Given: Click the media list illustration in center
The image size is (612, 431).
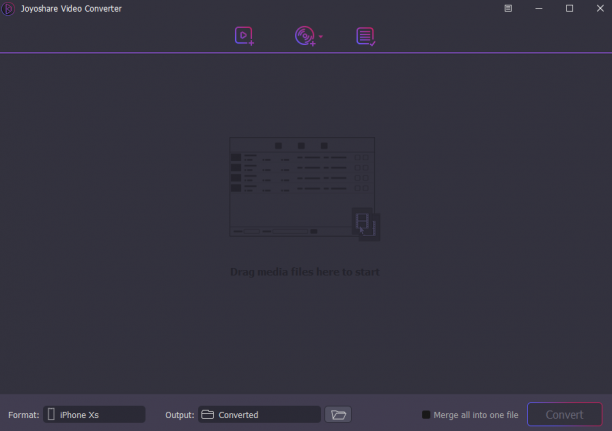Looking at the screenshot, I should coord(304,189).
